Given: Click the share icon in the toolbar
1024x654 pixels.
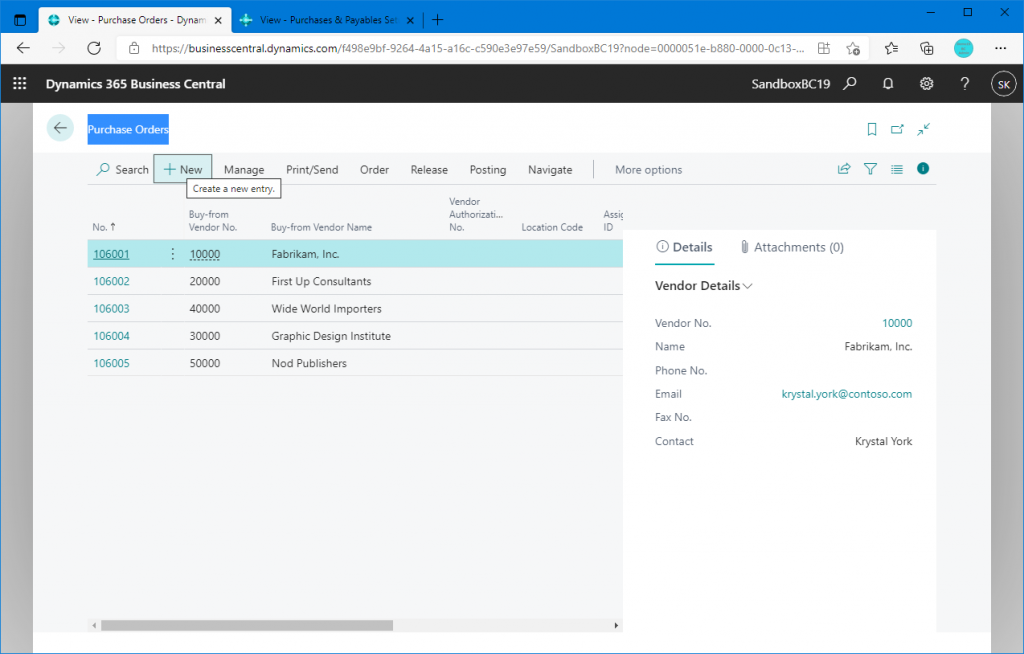Looking at the screenshot, I should pyautogui.click(x=844, y=169).
